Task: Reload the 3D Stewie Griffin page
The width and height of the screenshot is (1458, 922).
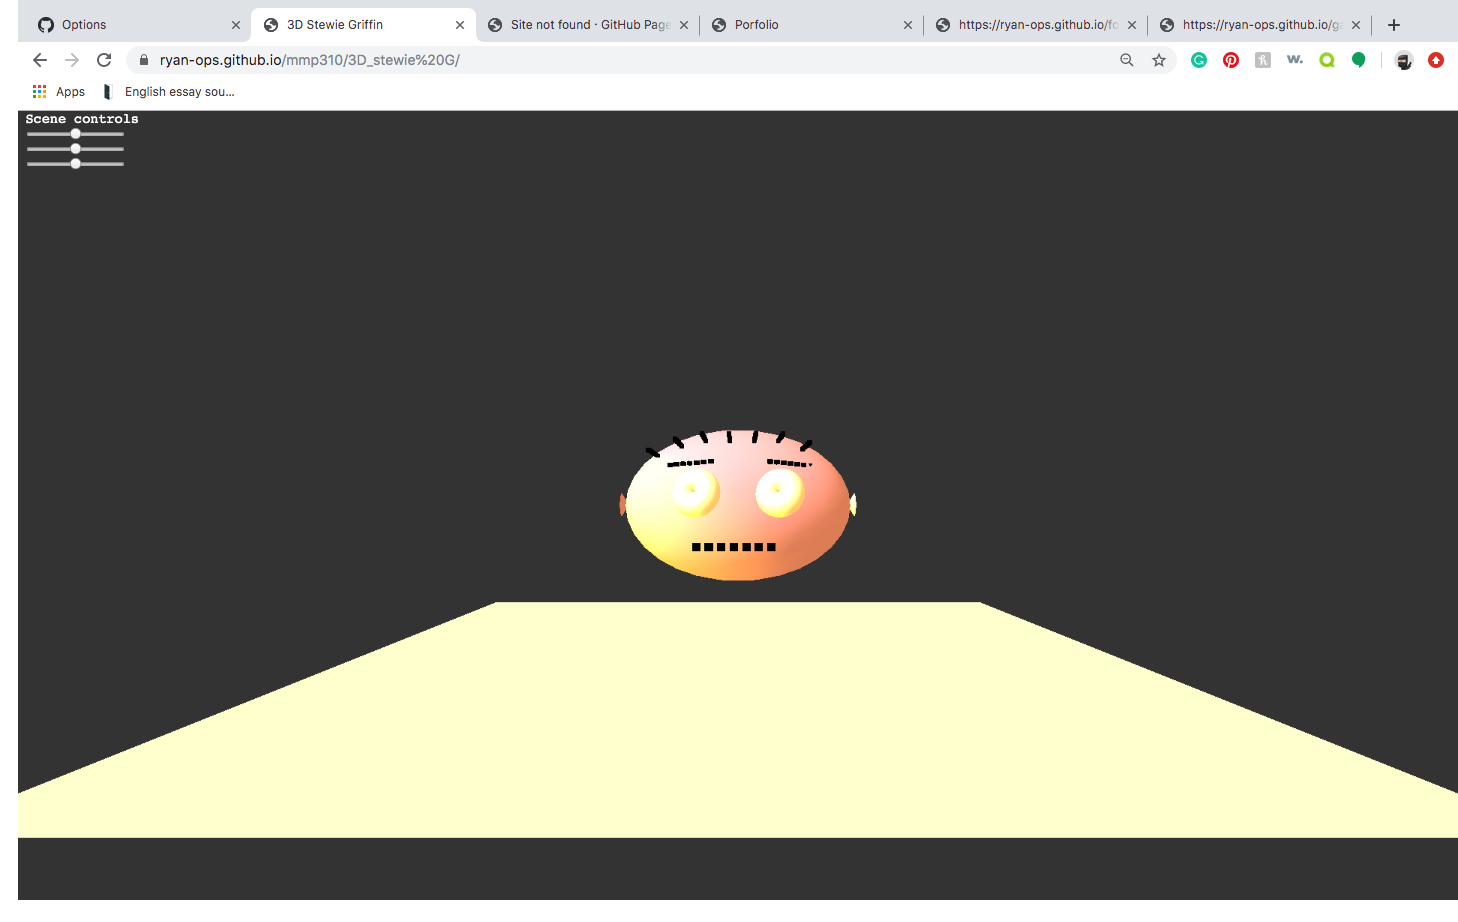Action: tap(104, 60)
